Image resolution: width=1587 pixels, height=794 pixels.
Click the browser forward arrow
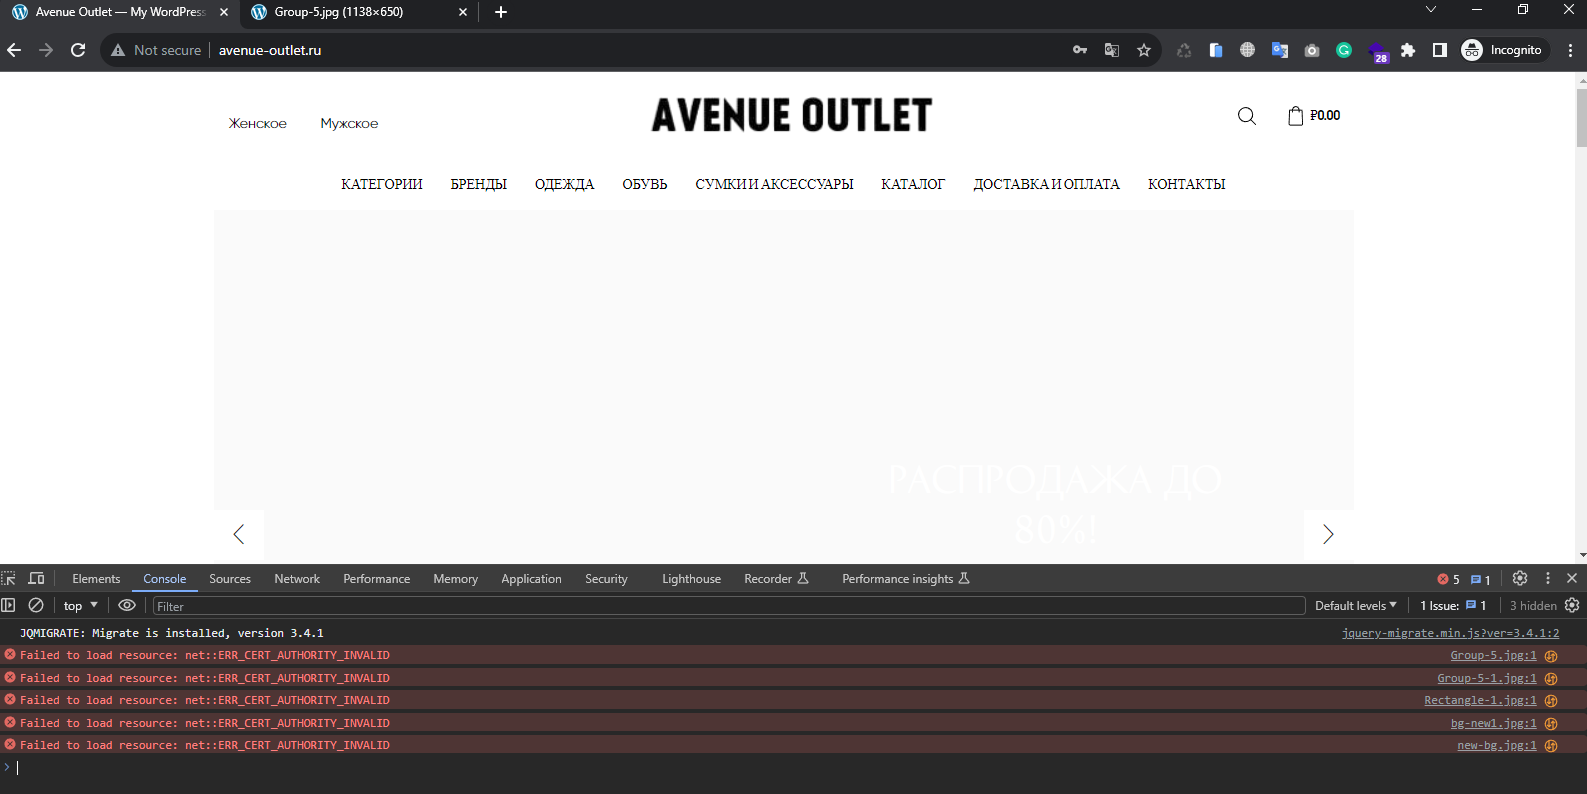pos(46,50)
